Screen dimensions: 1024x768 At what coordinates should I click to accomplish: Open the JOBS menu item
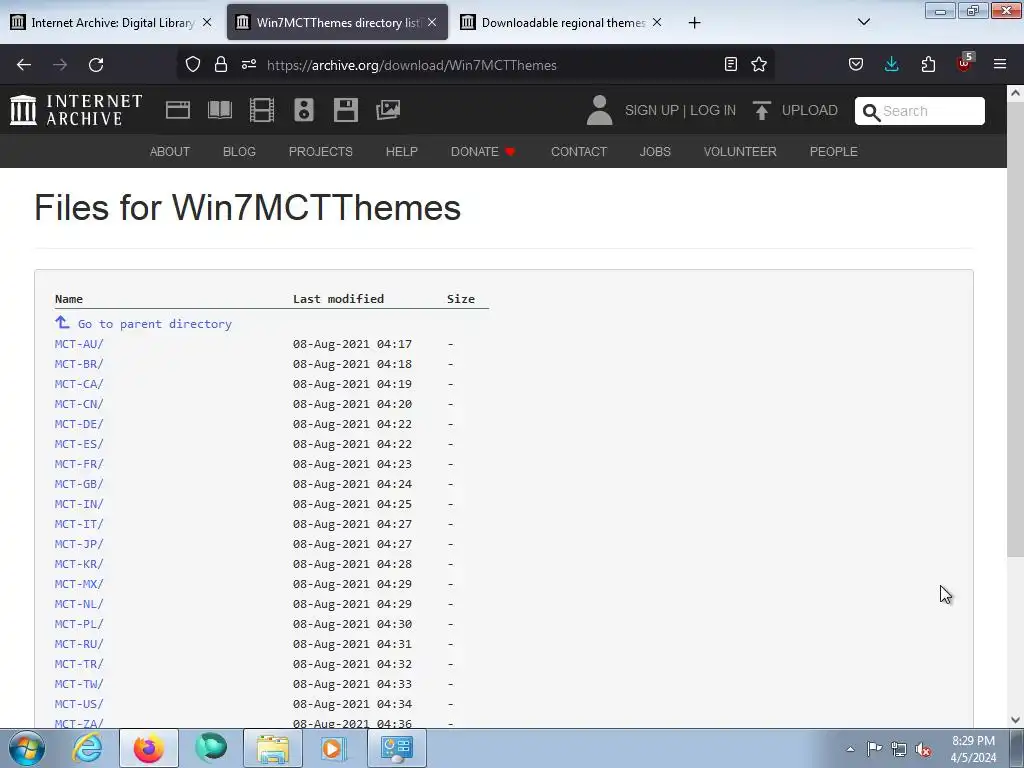click(655, 152)
